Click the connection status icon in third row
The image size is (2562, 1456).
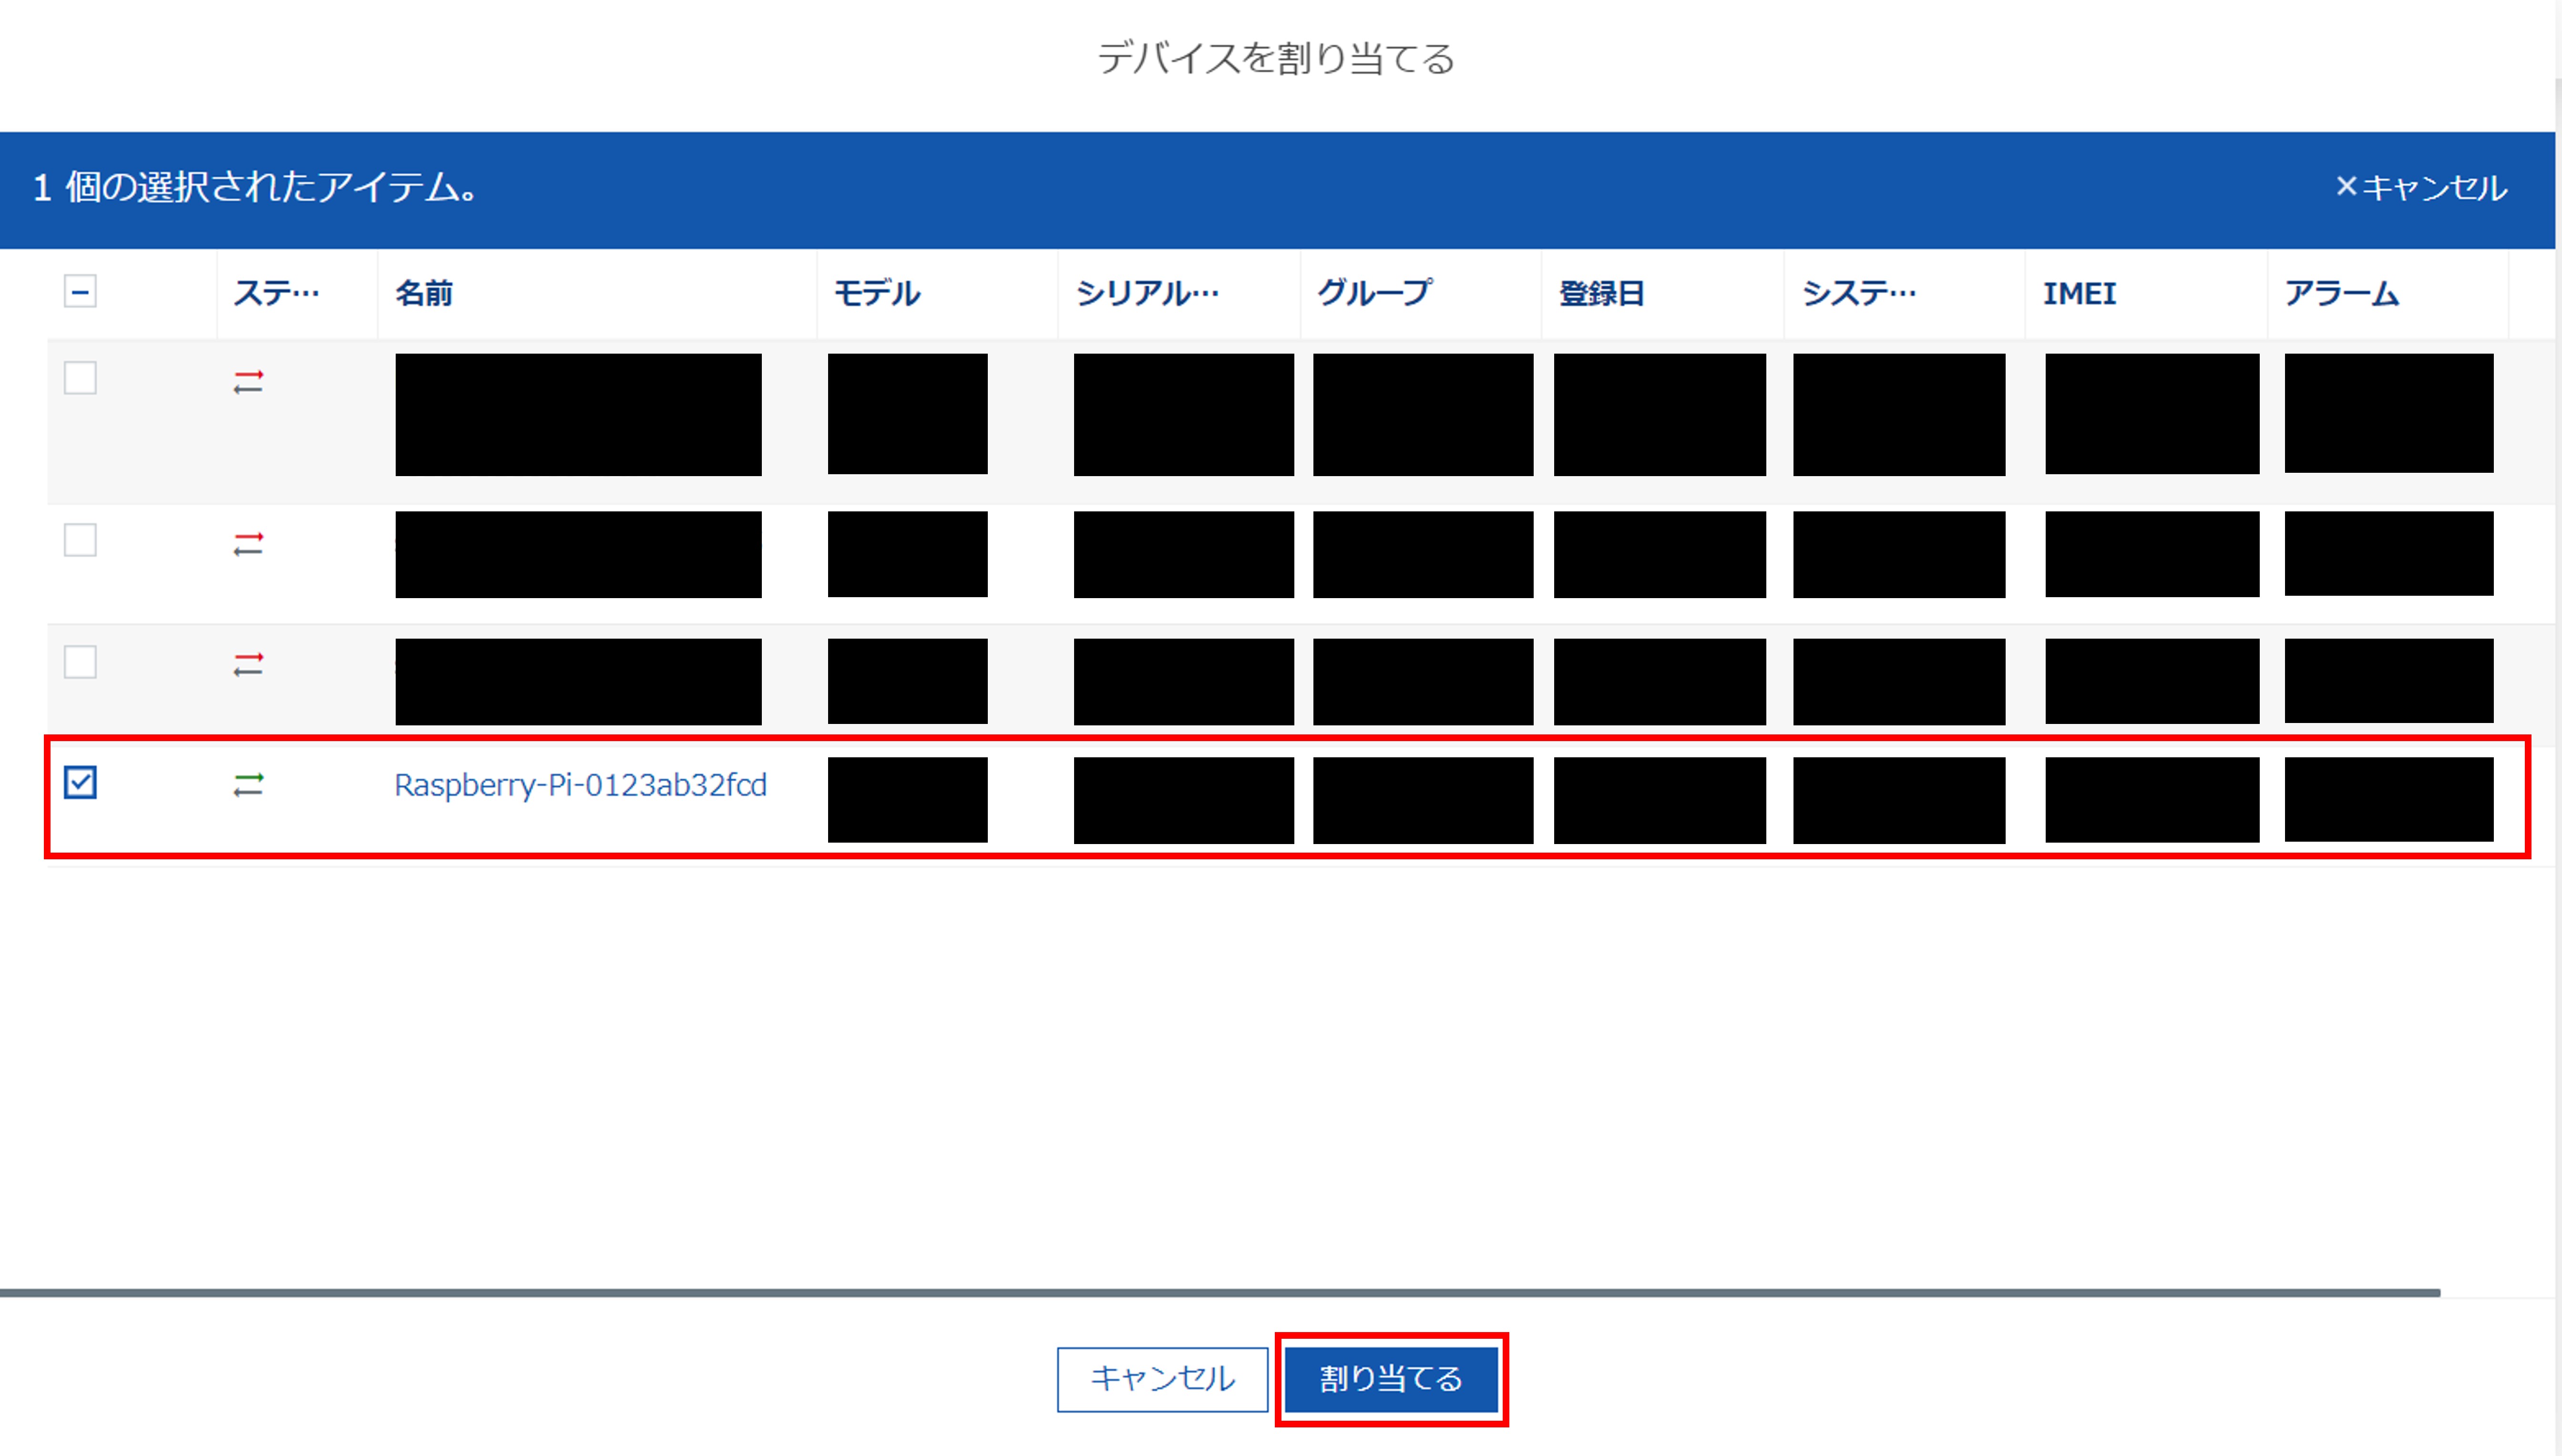point(248,664)
